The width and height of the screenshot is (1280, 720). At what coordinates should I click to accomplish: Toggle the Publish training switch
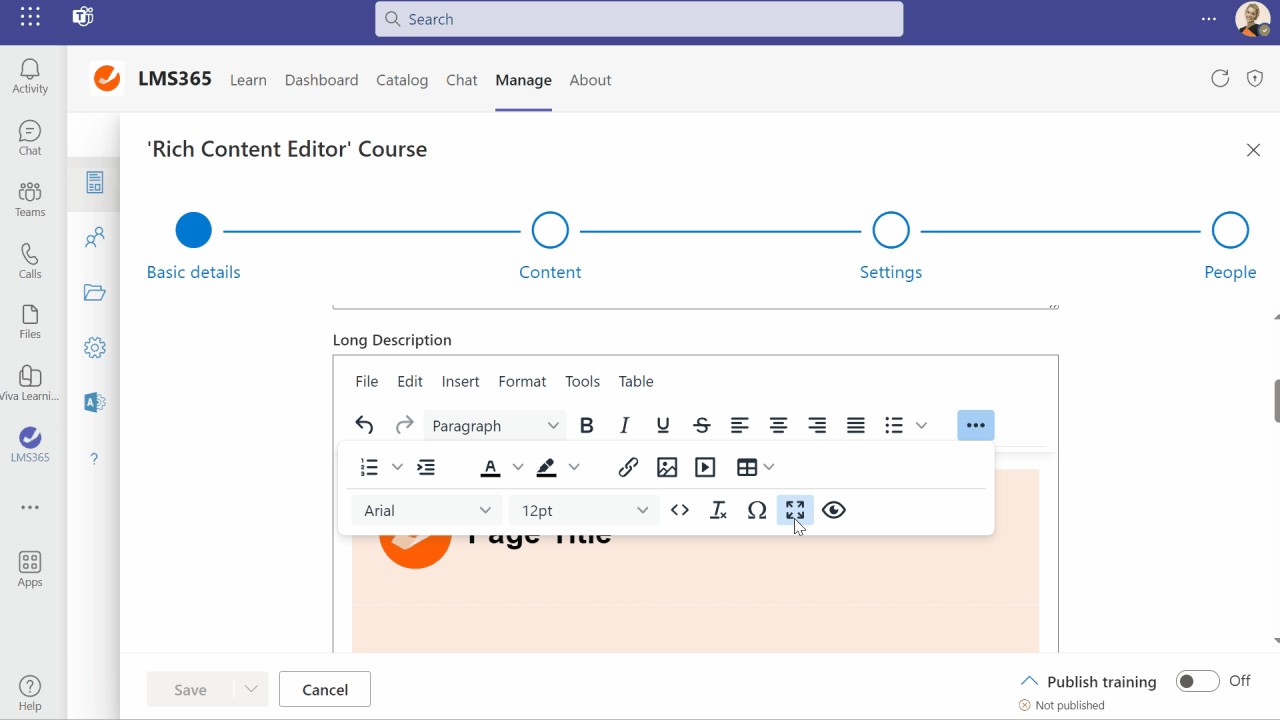1197,681
